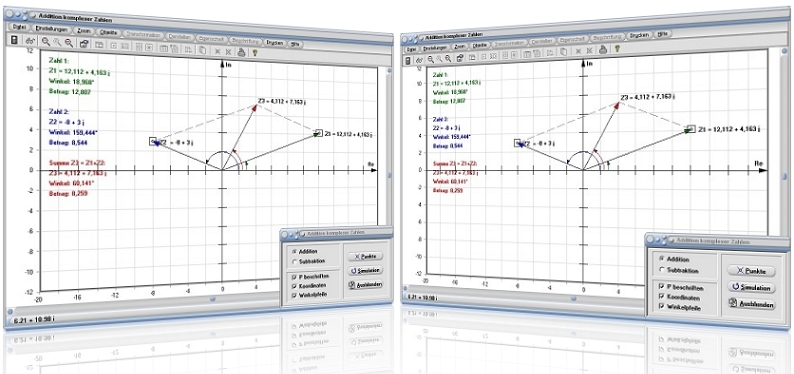Screen dimensions: 794x374
Task: Click the printer icon in right window toolbar
Action: pos(603,49)
